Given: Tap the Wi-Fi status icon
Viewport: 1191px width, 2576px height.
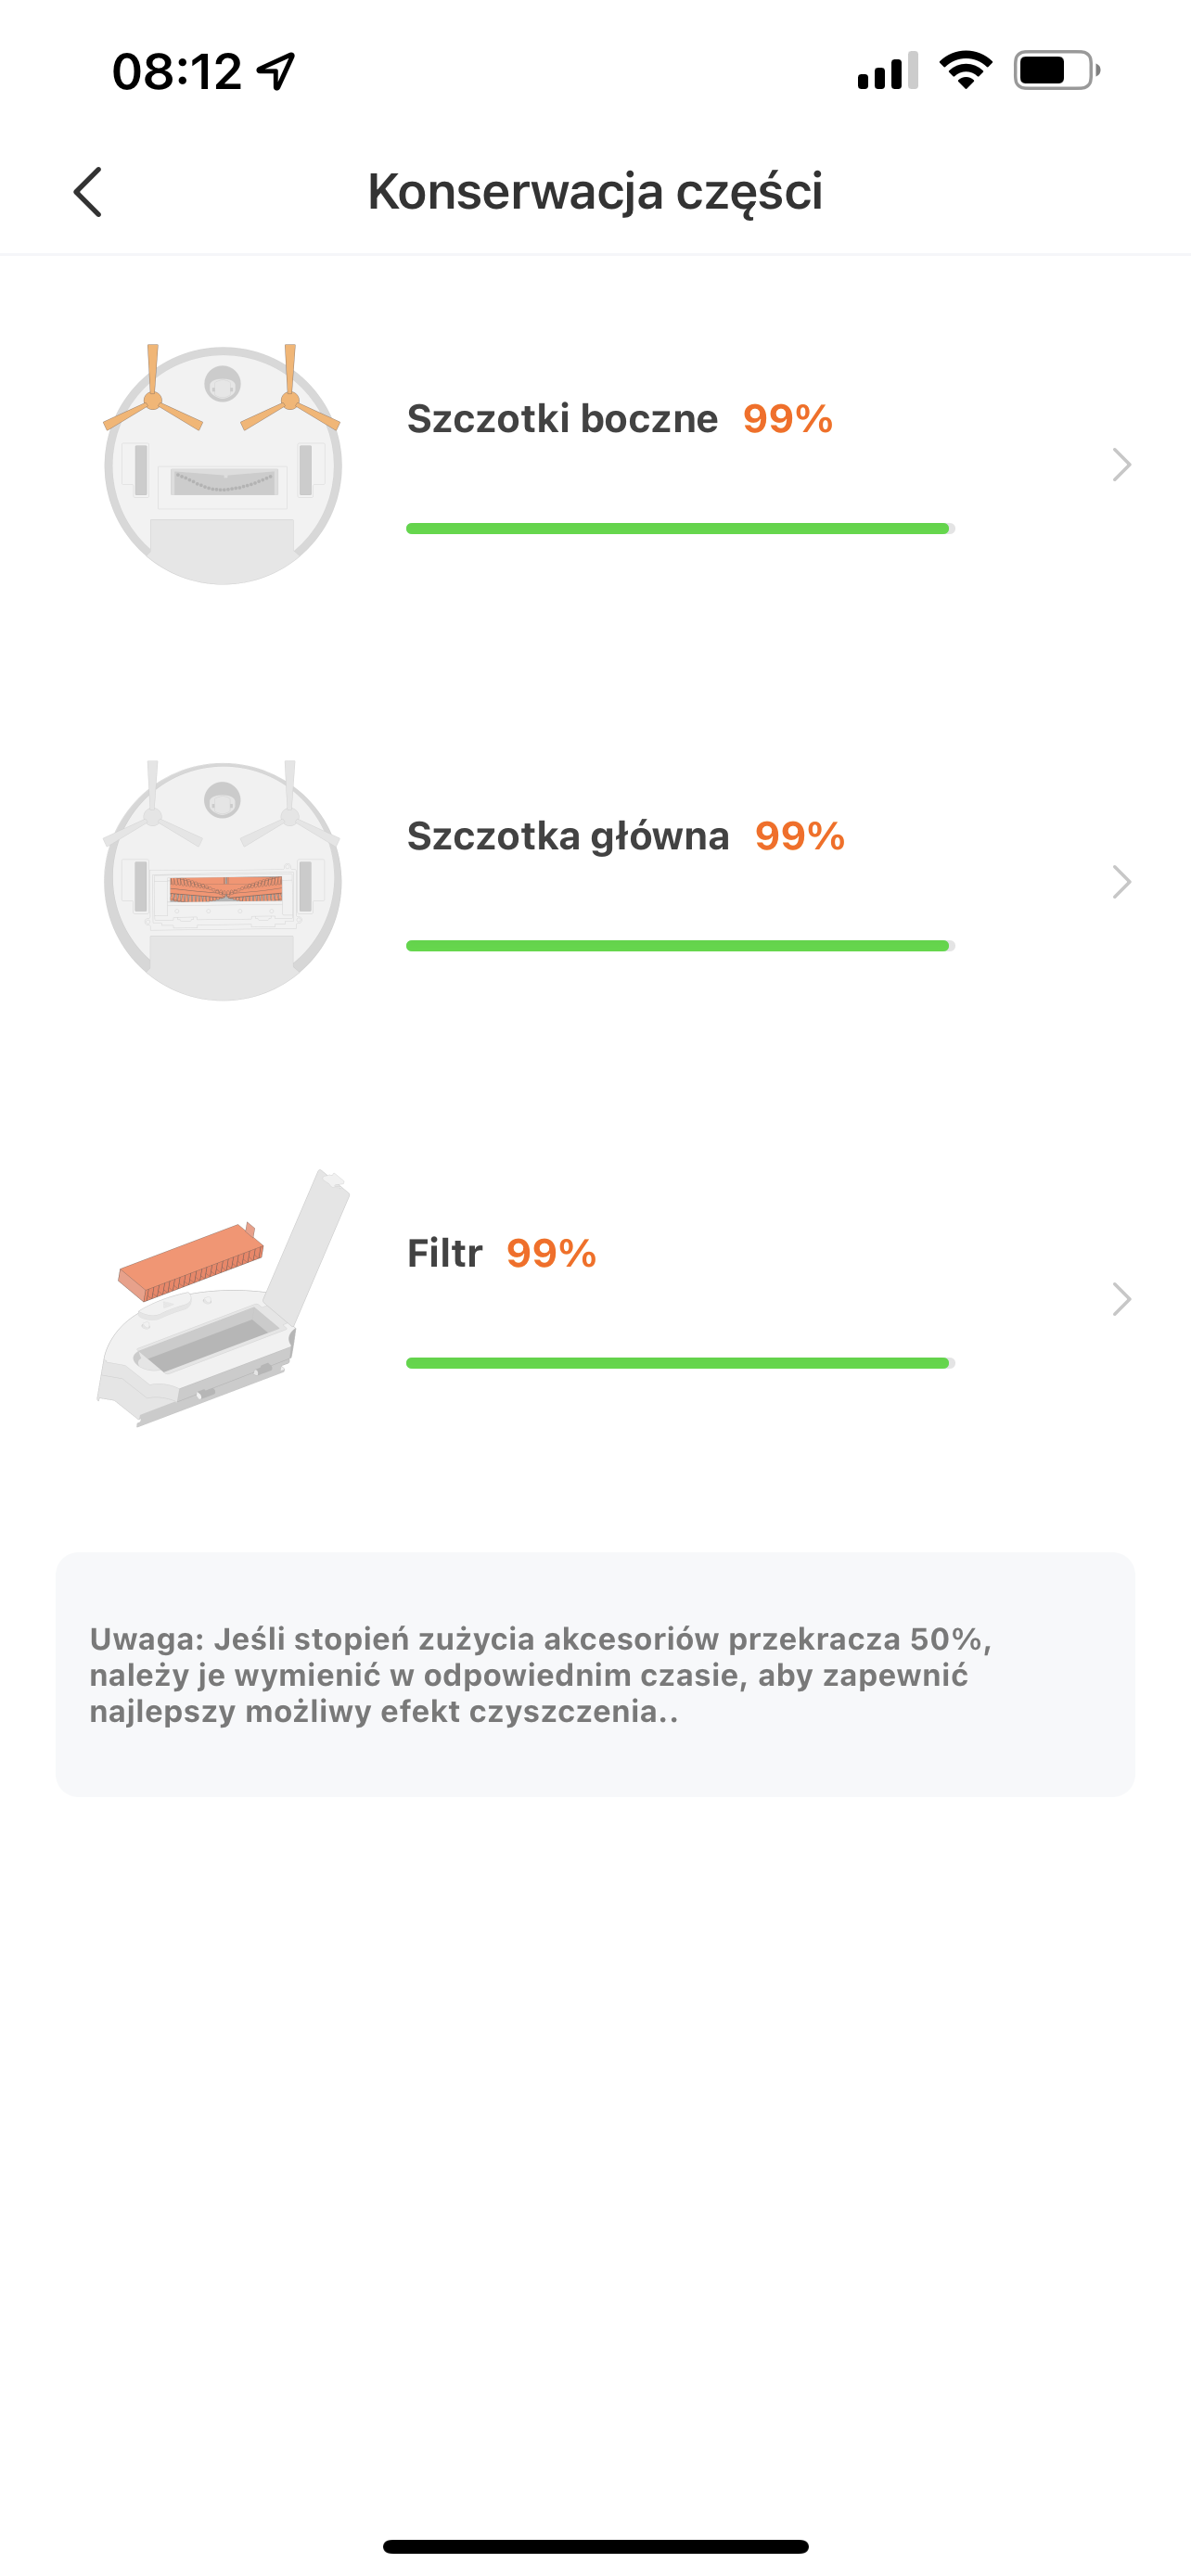Looking at the screenshot, I should [x=965, y=71].
